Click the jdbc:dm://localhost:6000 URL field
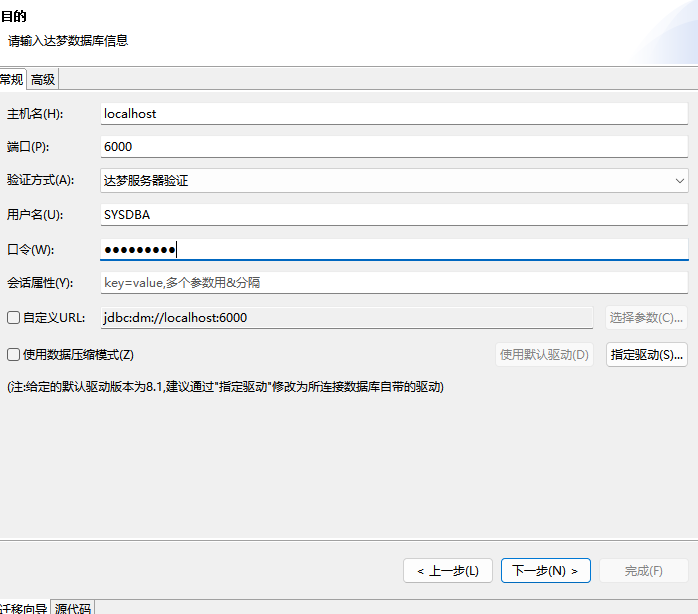 click(347, 318)
